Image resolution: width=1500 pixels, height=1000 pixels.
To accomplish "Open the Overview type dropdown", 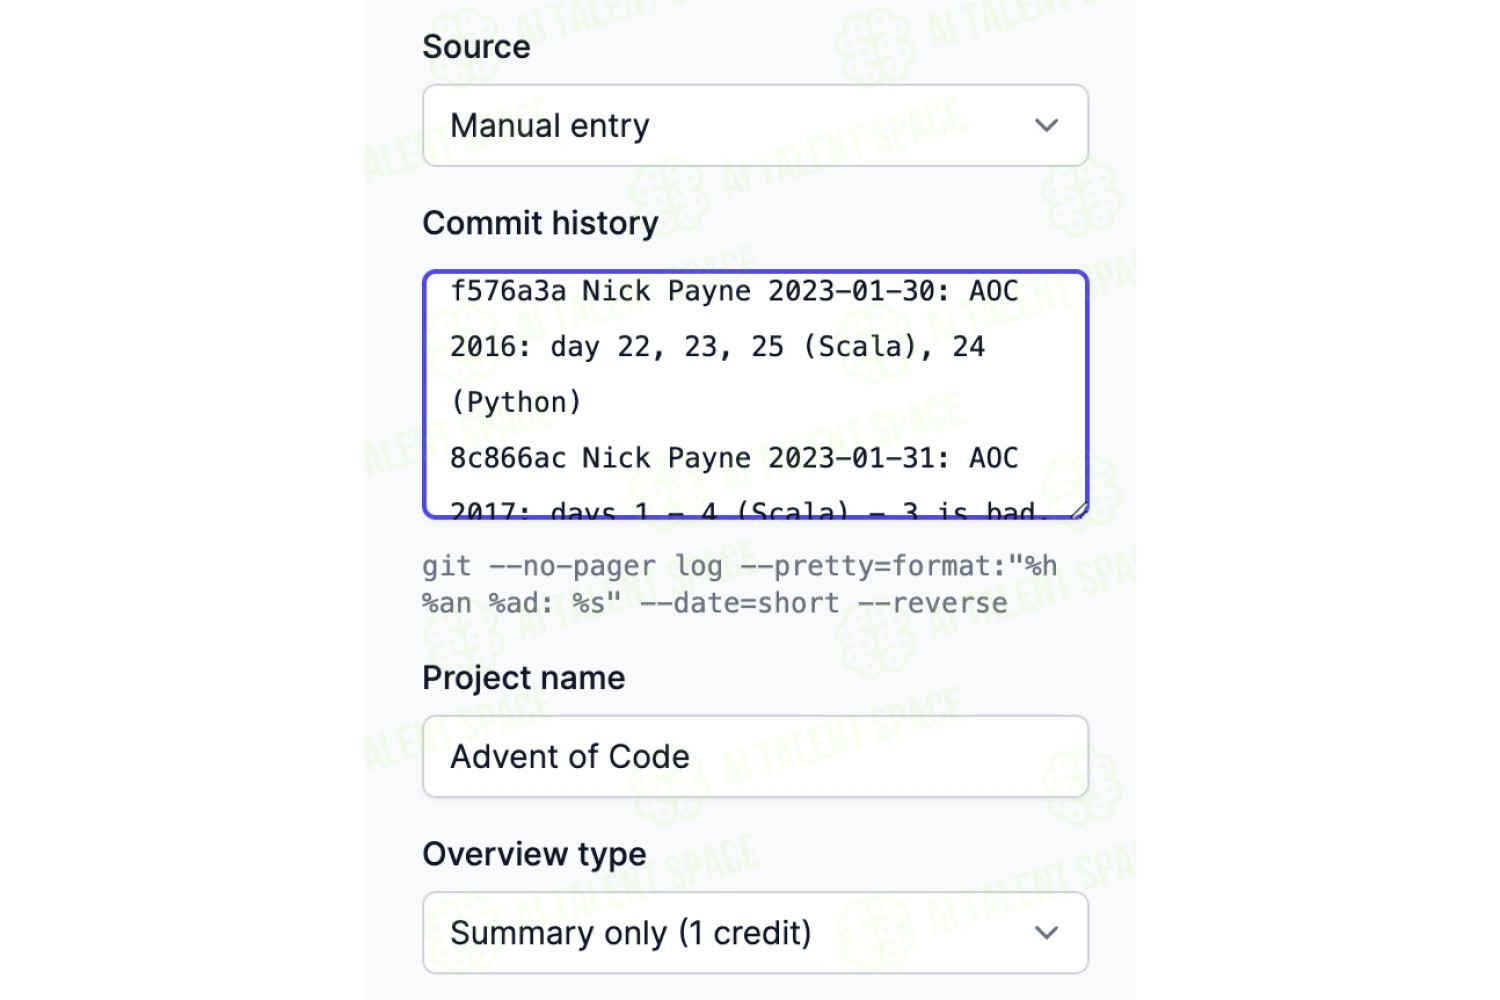I will 755,932.
